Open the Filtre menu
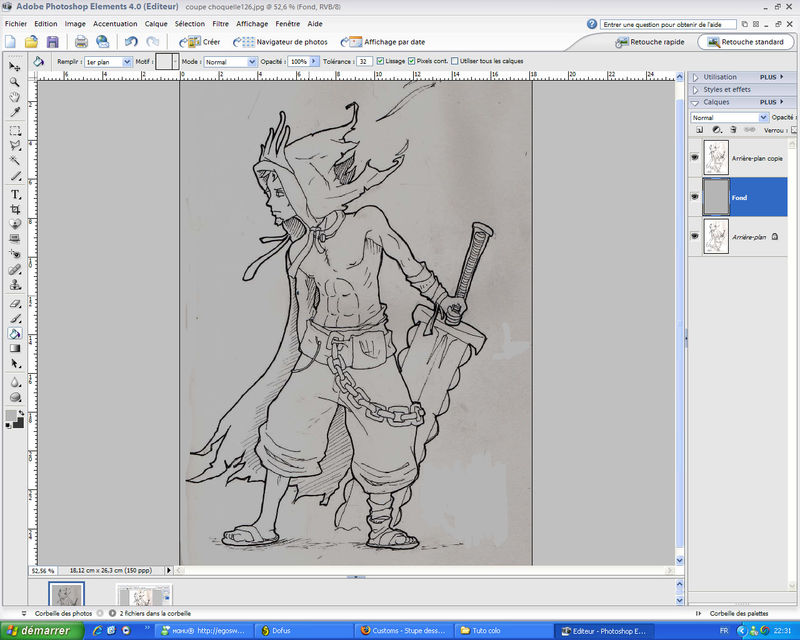The image size is (800, 640). click(x=220, y=24)
